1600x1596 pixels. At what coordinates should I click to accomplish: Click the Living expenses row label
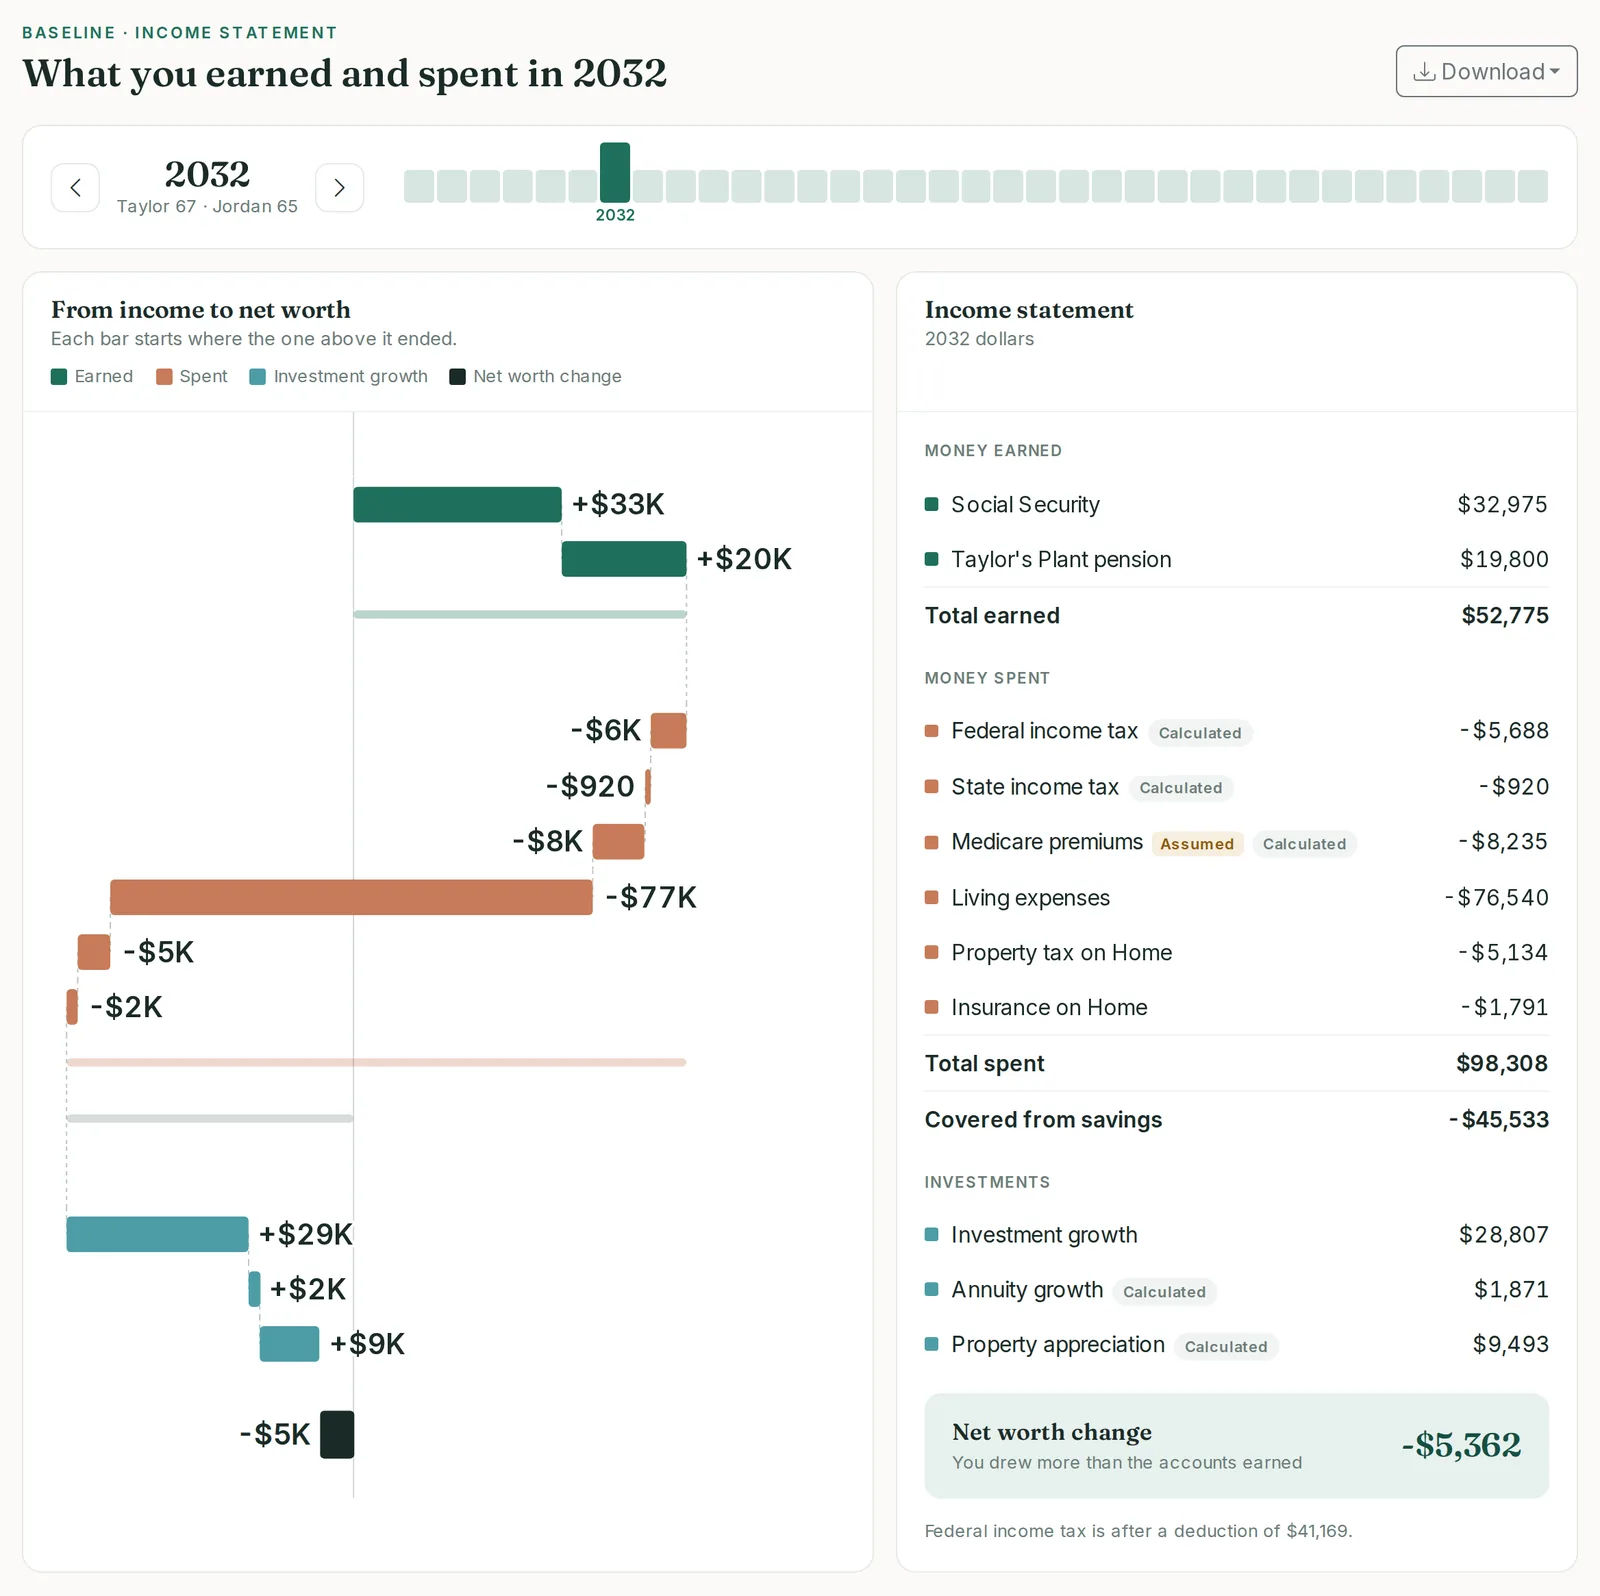pyautogui.click(x=1030, y=898)
